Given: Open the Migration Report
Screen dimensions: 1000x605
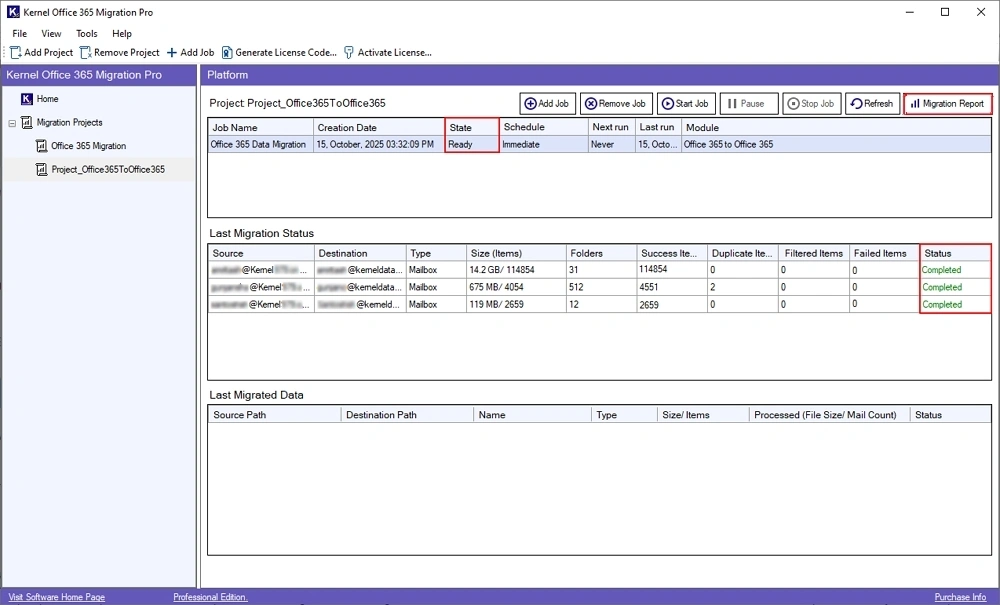Looking at the screenshot, I should tap(948, 104).
